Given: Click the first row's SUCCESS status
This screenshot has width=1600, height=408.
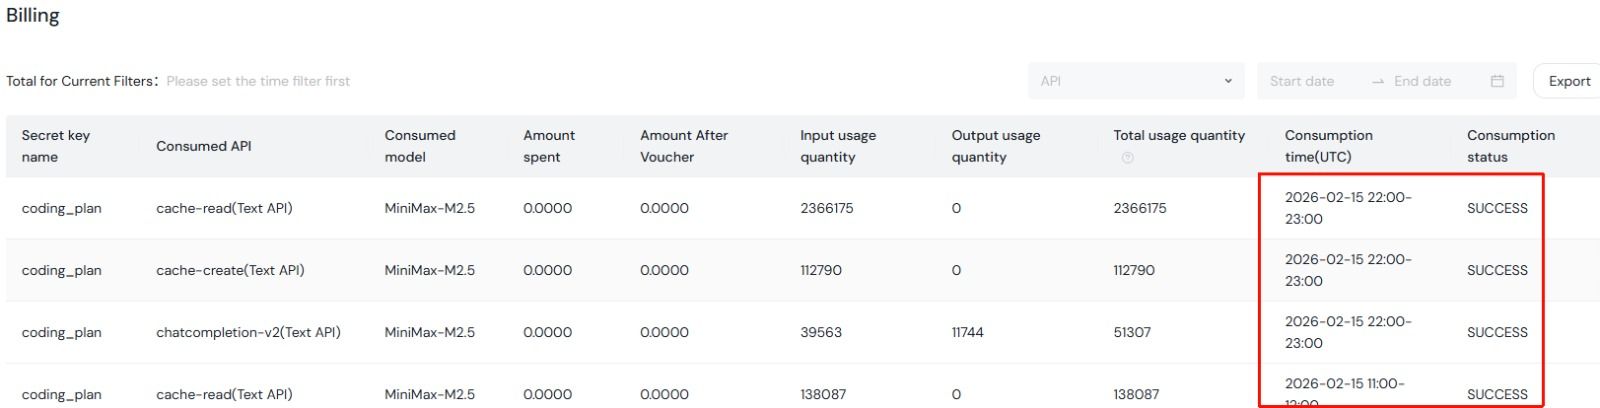Looking at the screenshot, I should click(1497, 208).
